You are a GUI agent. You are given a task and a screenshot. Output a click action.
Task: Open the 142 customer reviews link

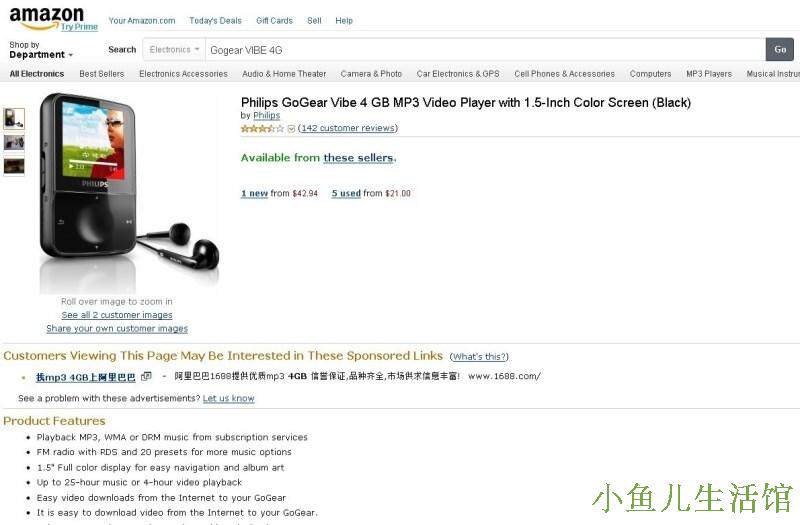pos(348,128)
